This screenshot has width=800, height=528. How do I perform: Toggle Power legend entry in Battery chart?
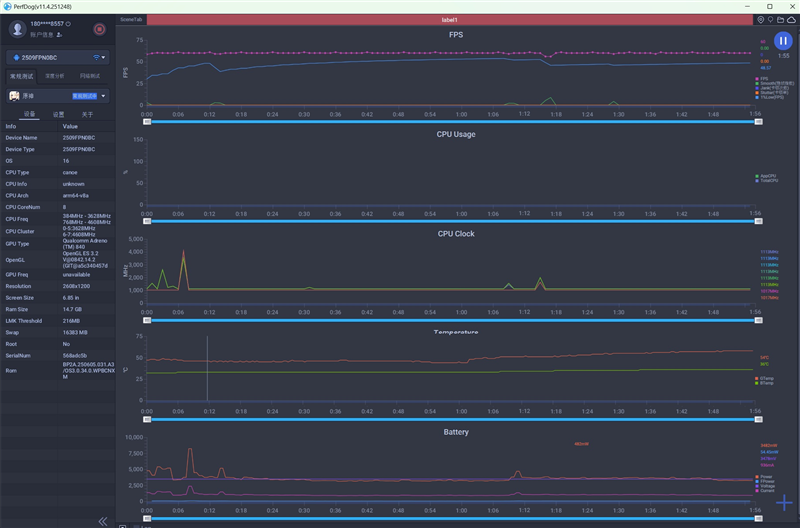[x=766, y=476]
